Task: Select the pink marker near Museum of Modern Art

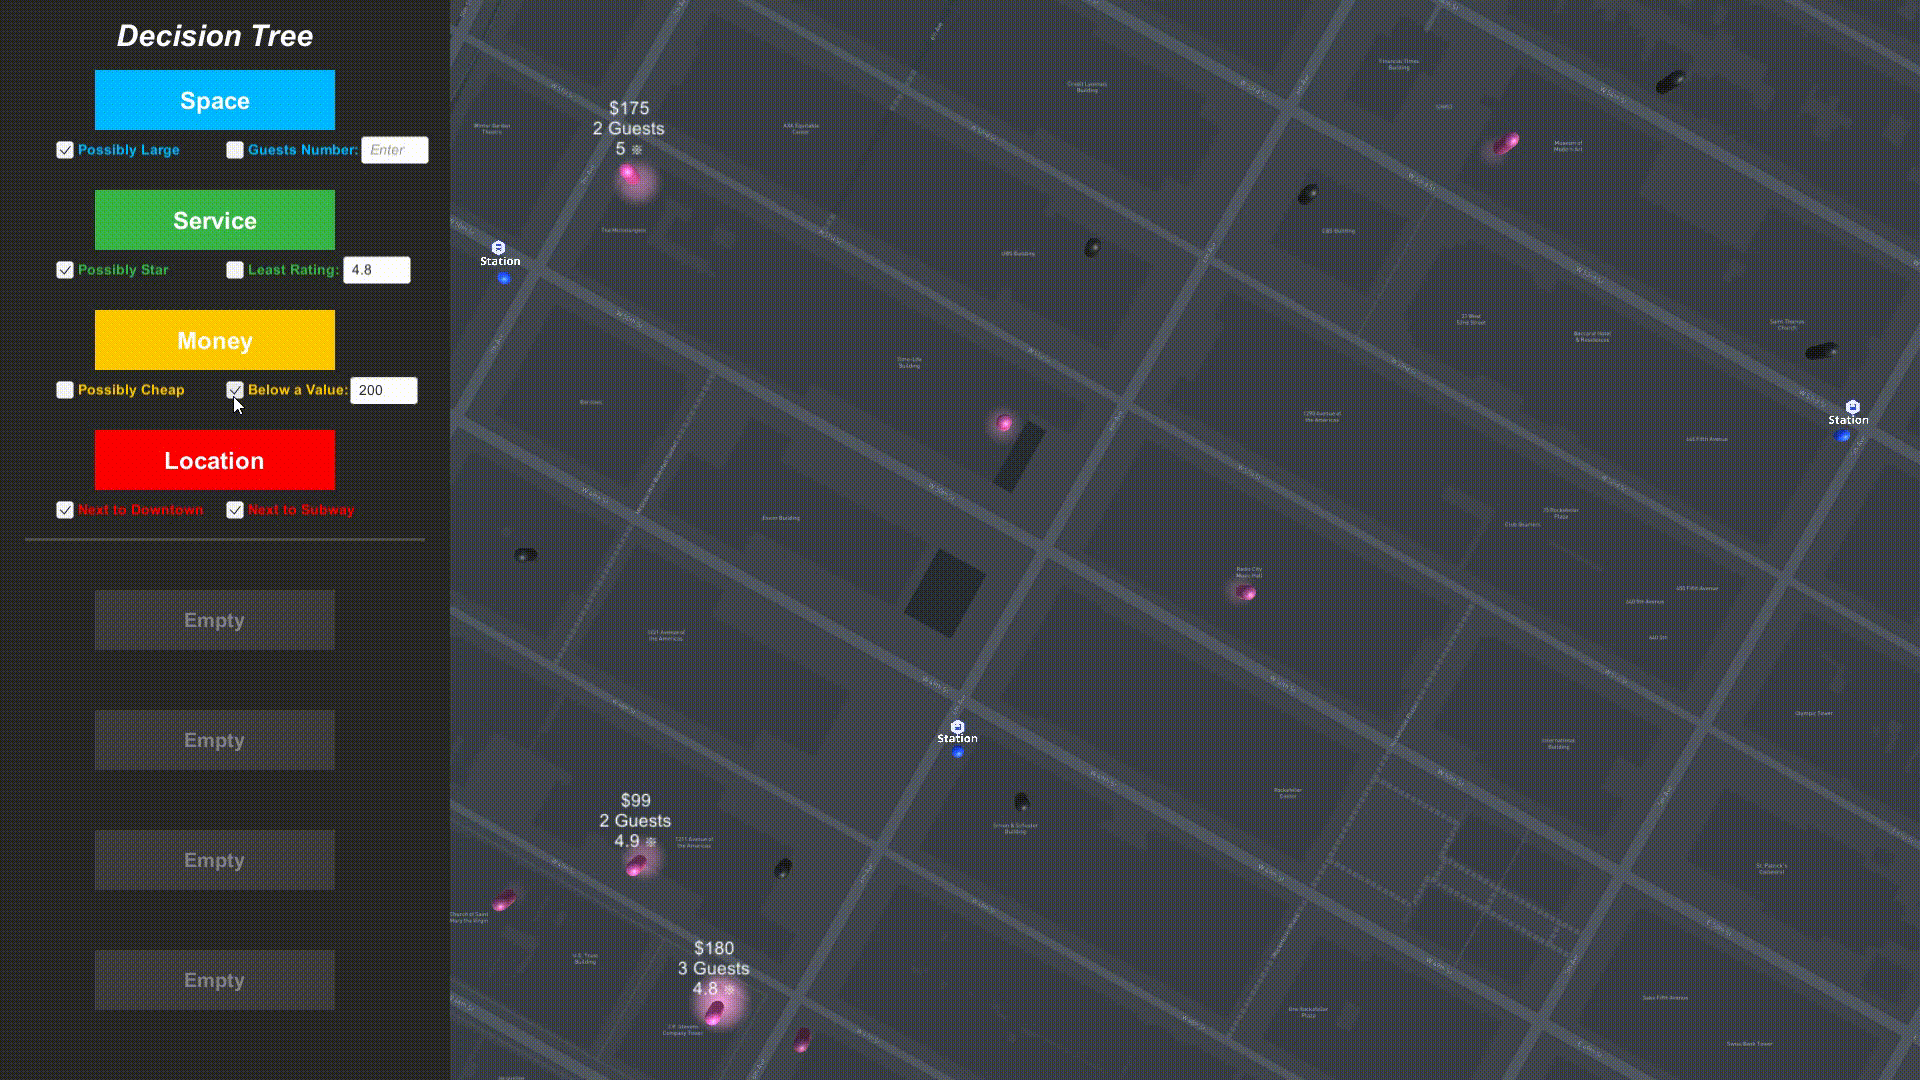Action: pyautogui.click(x=1505, y=144)
